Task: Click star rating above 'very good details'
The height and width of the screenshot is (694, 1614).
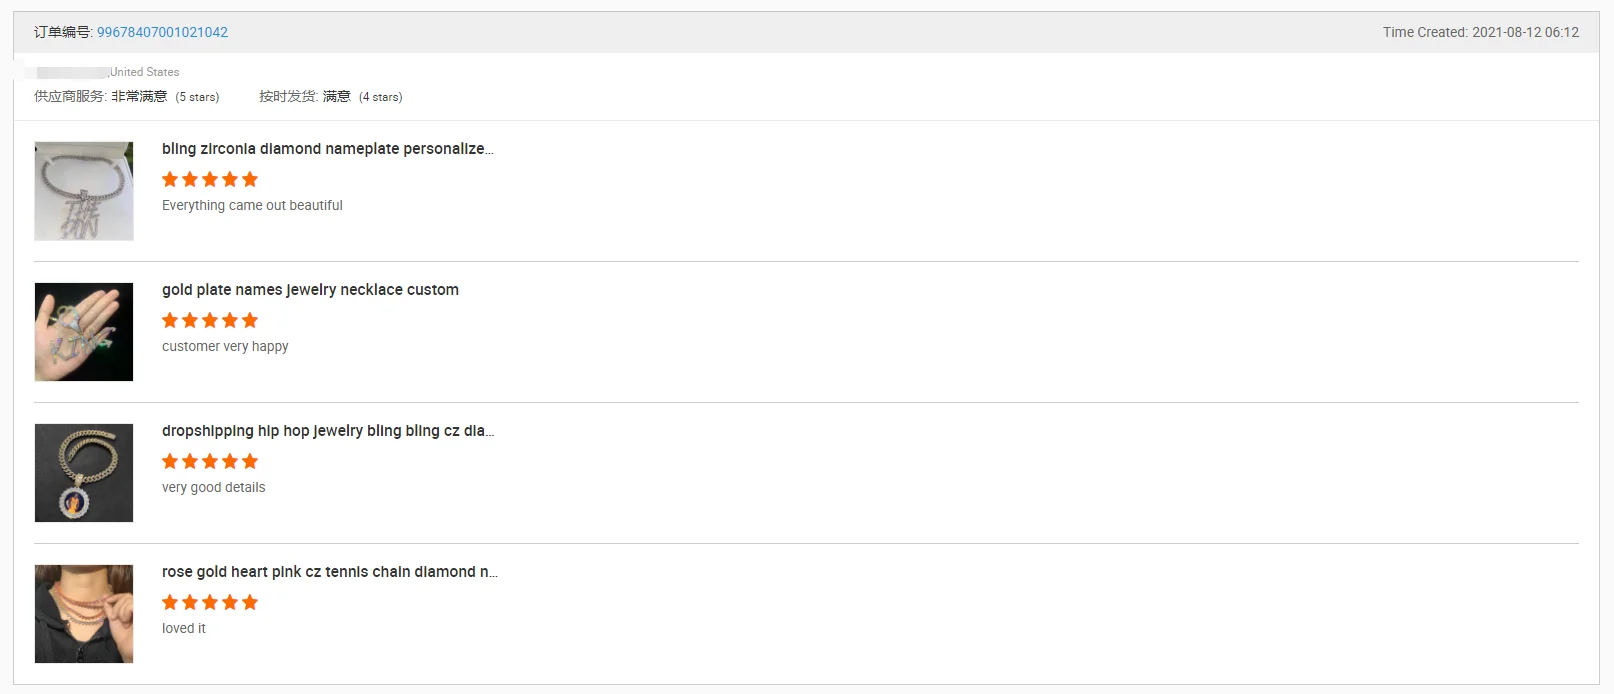Action: click(210, 461)
